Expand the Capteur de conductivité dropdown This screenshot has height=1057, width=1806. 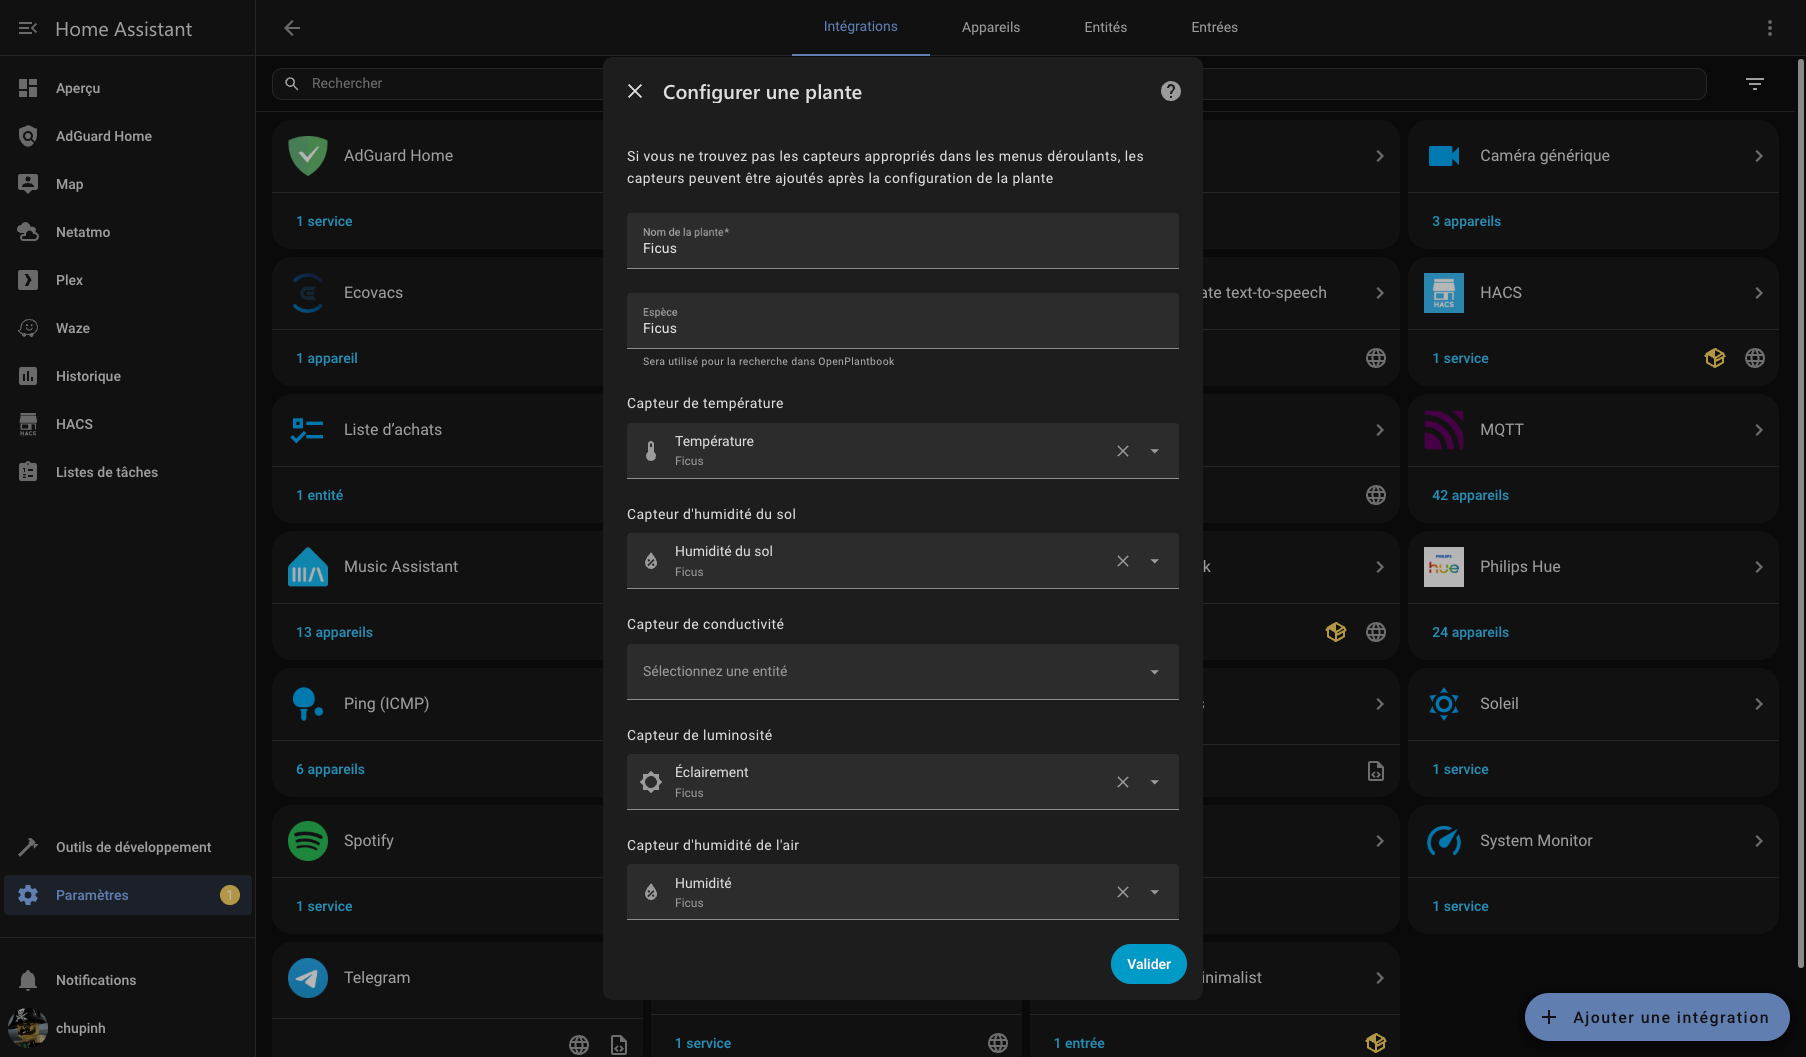tap(1155, 672)
